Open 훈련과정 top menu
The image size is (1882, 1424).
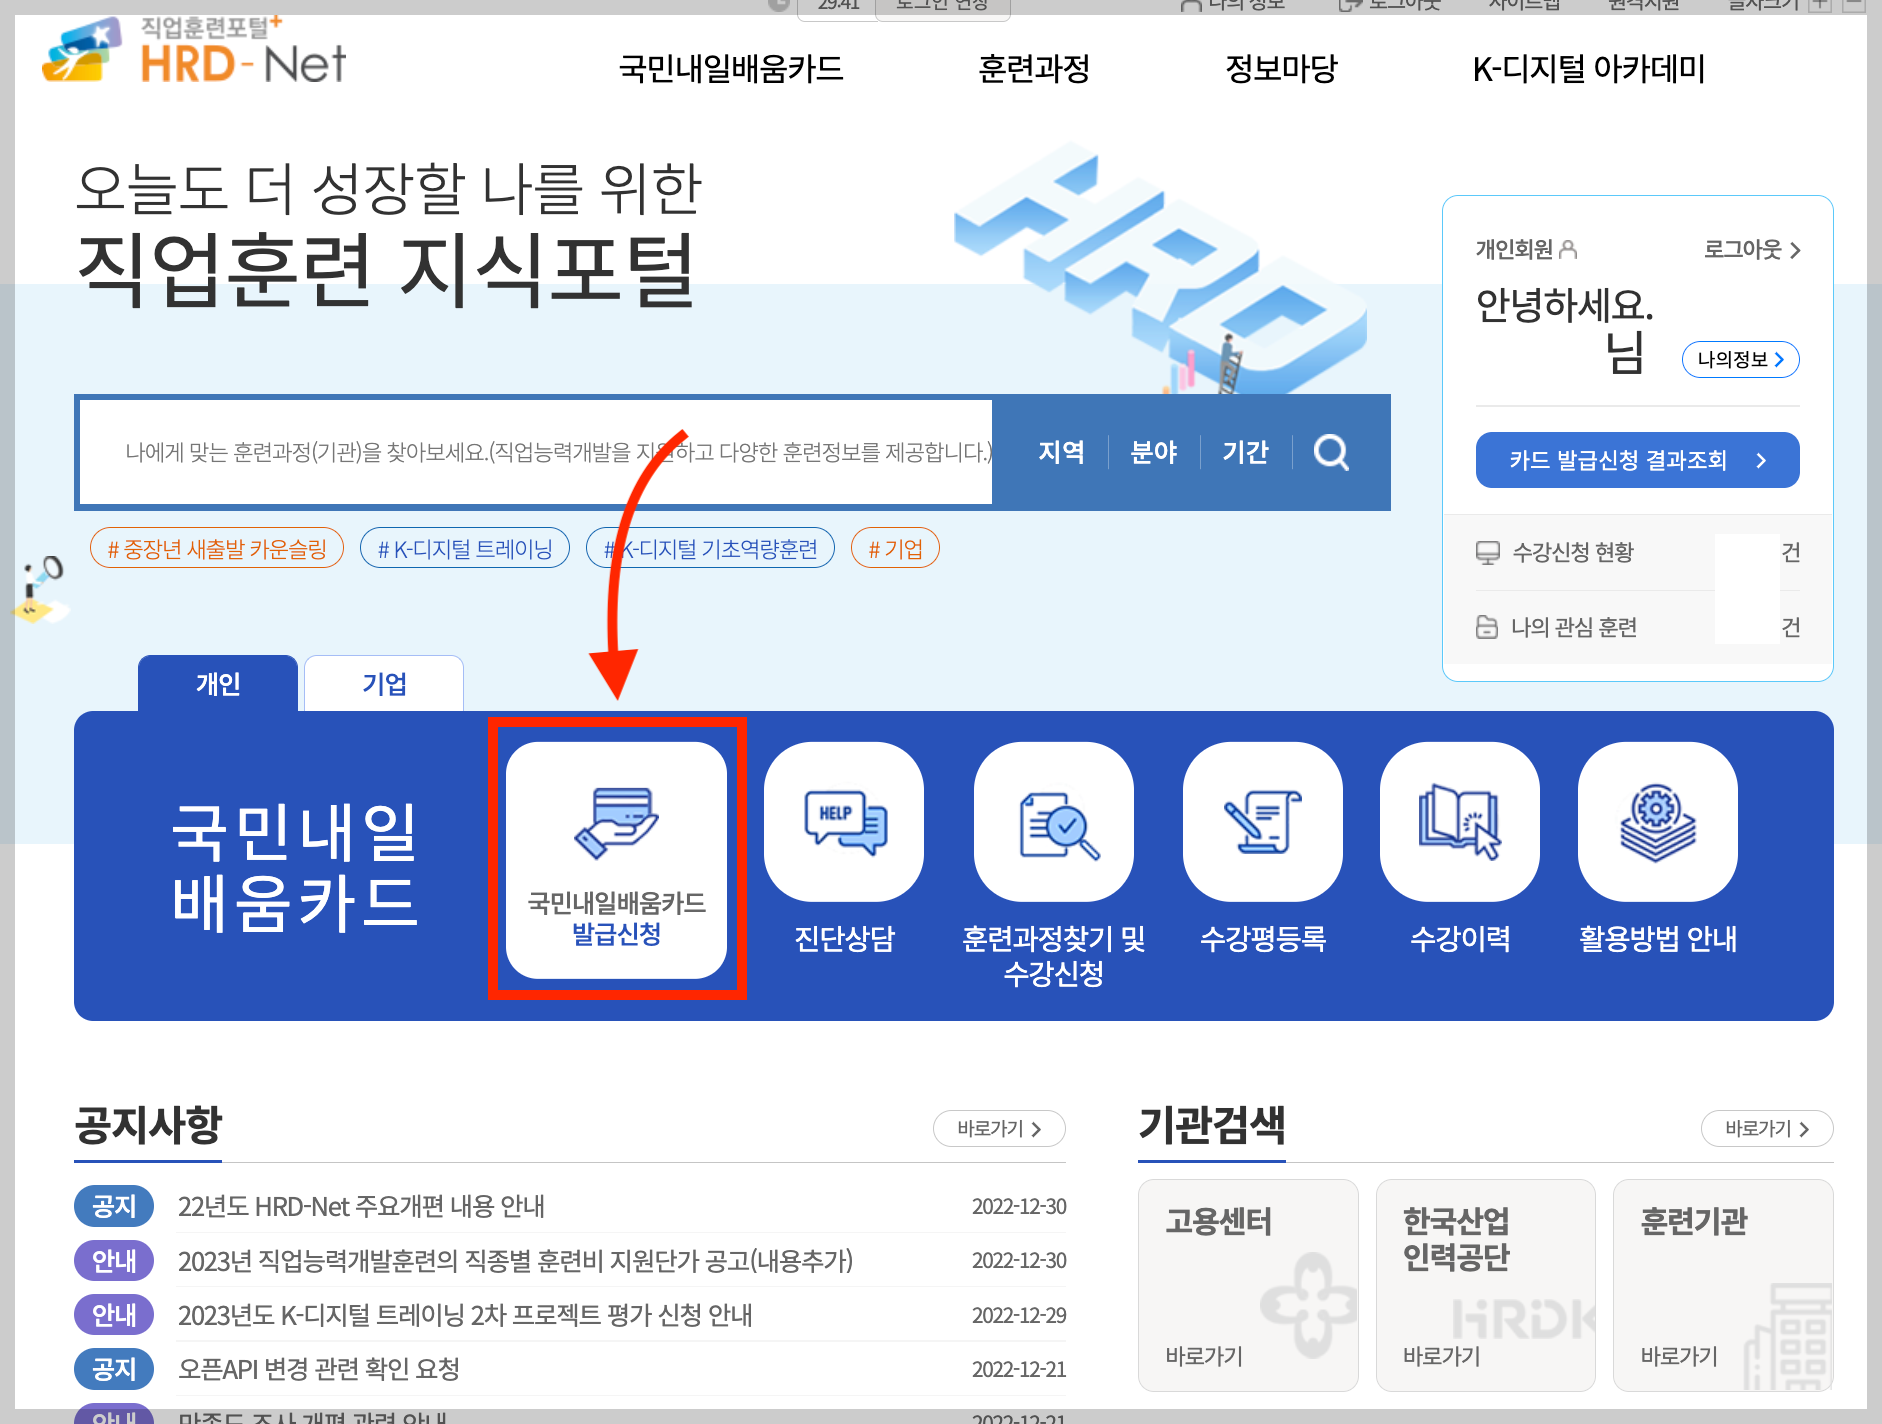pyautogui.click(x=1034, y=69)
